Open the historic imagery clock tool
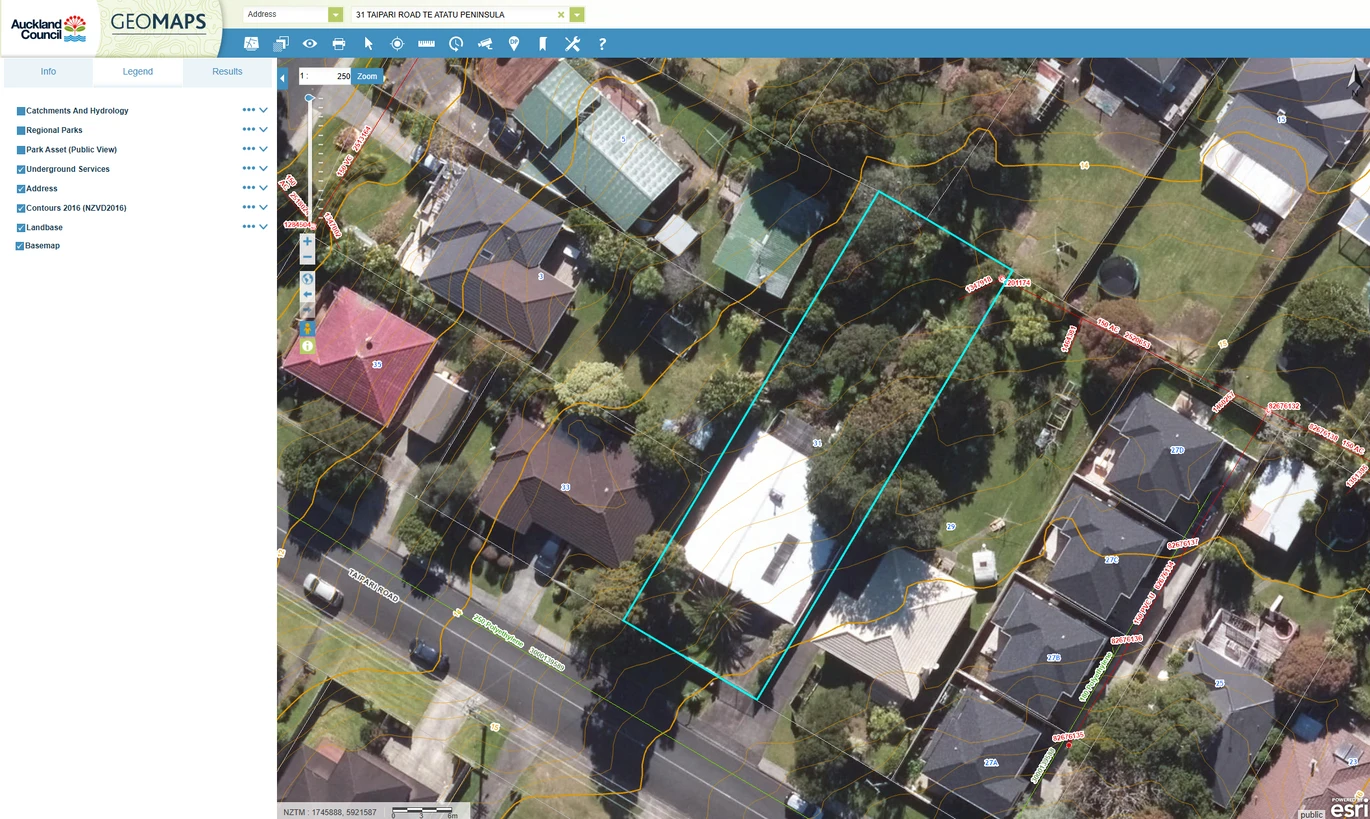Image resolution: width=1370 pixels, height=819 pixels. [x=456, y=44]
